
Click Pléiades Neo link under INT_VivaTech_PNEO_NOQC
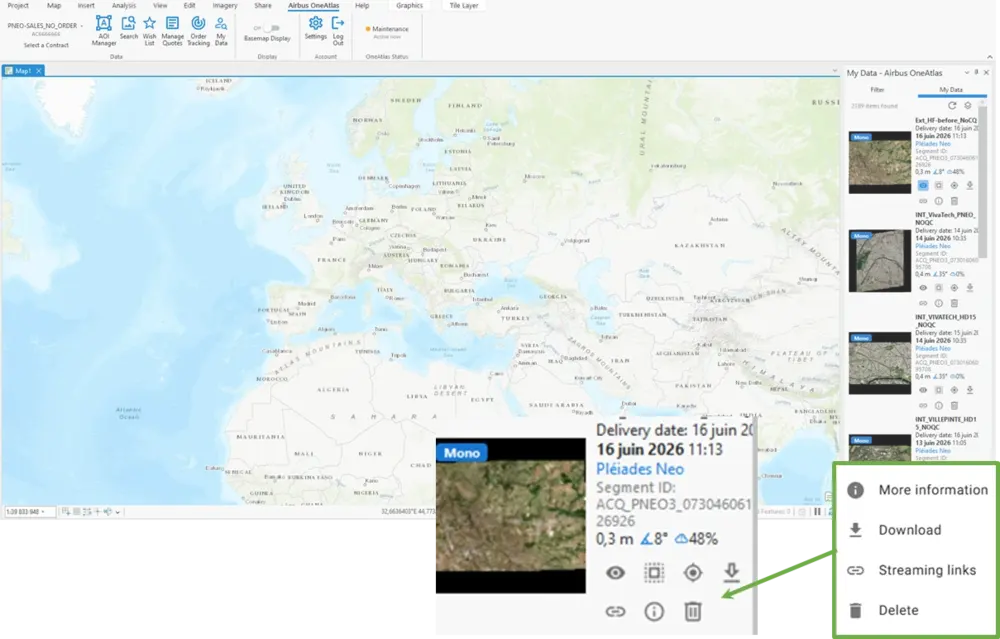pos(932,246)
